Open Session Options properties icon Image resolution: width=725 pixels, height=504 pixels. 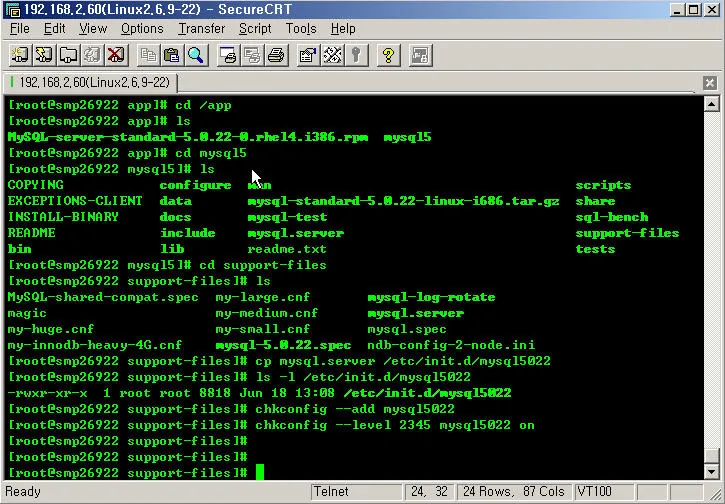click(308, 55)
